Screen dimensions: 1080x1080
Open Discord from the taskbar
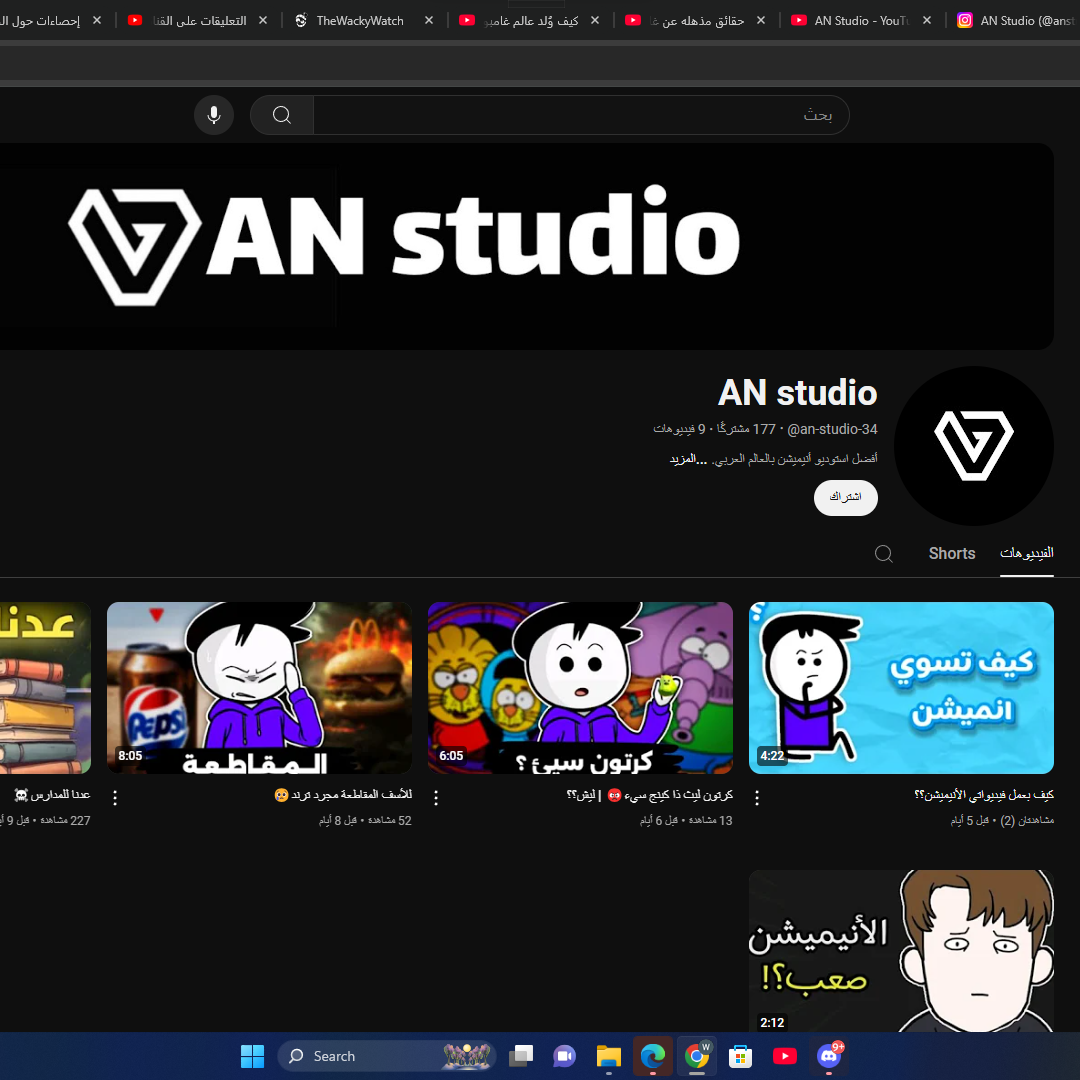pyautogui.click(x=829, y=1056)
